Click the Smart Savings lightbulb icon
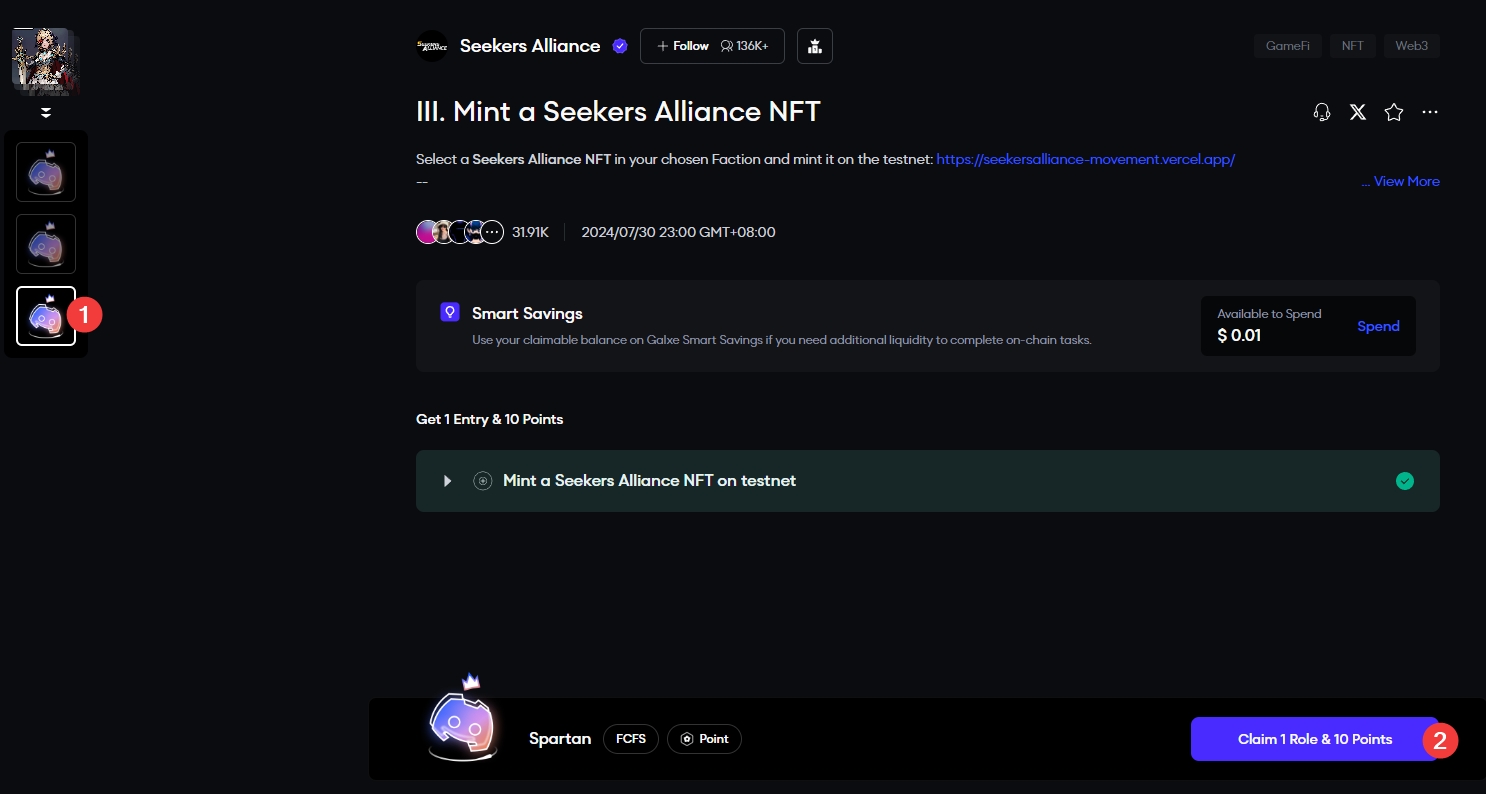 450,313
